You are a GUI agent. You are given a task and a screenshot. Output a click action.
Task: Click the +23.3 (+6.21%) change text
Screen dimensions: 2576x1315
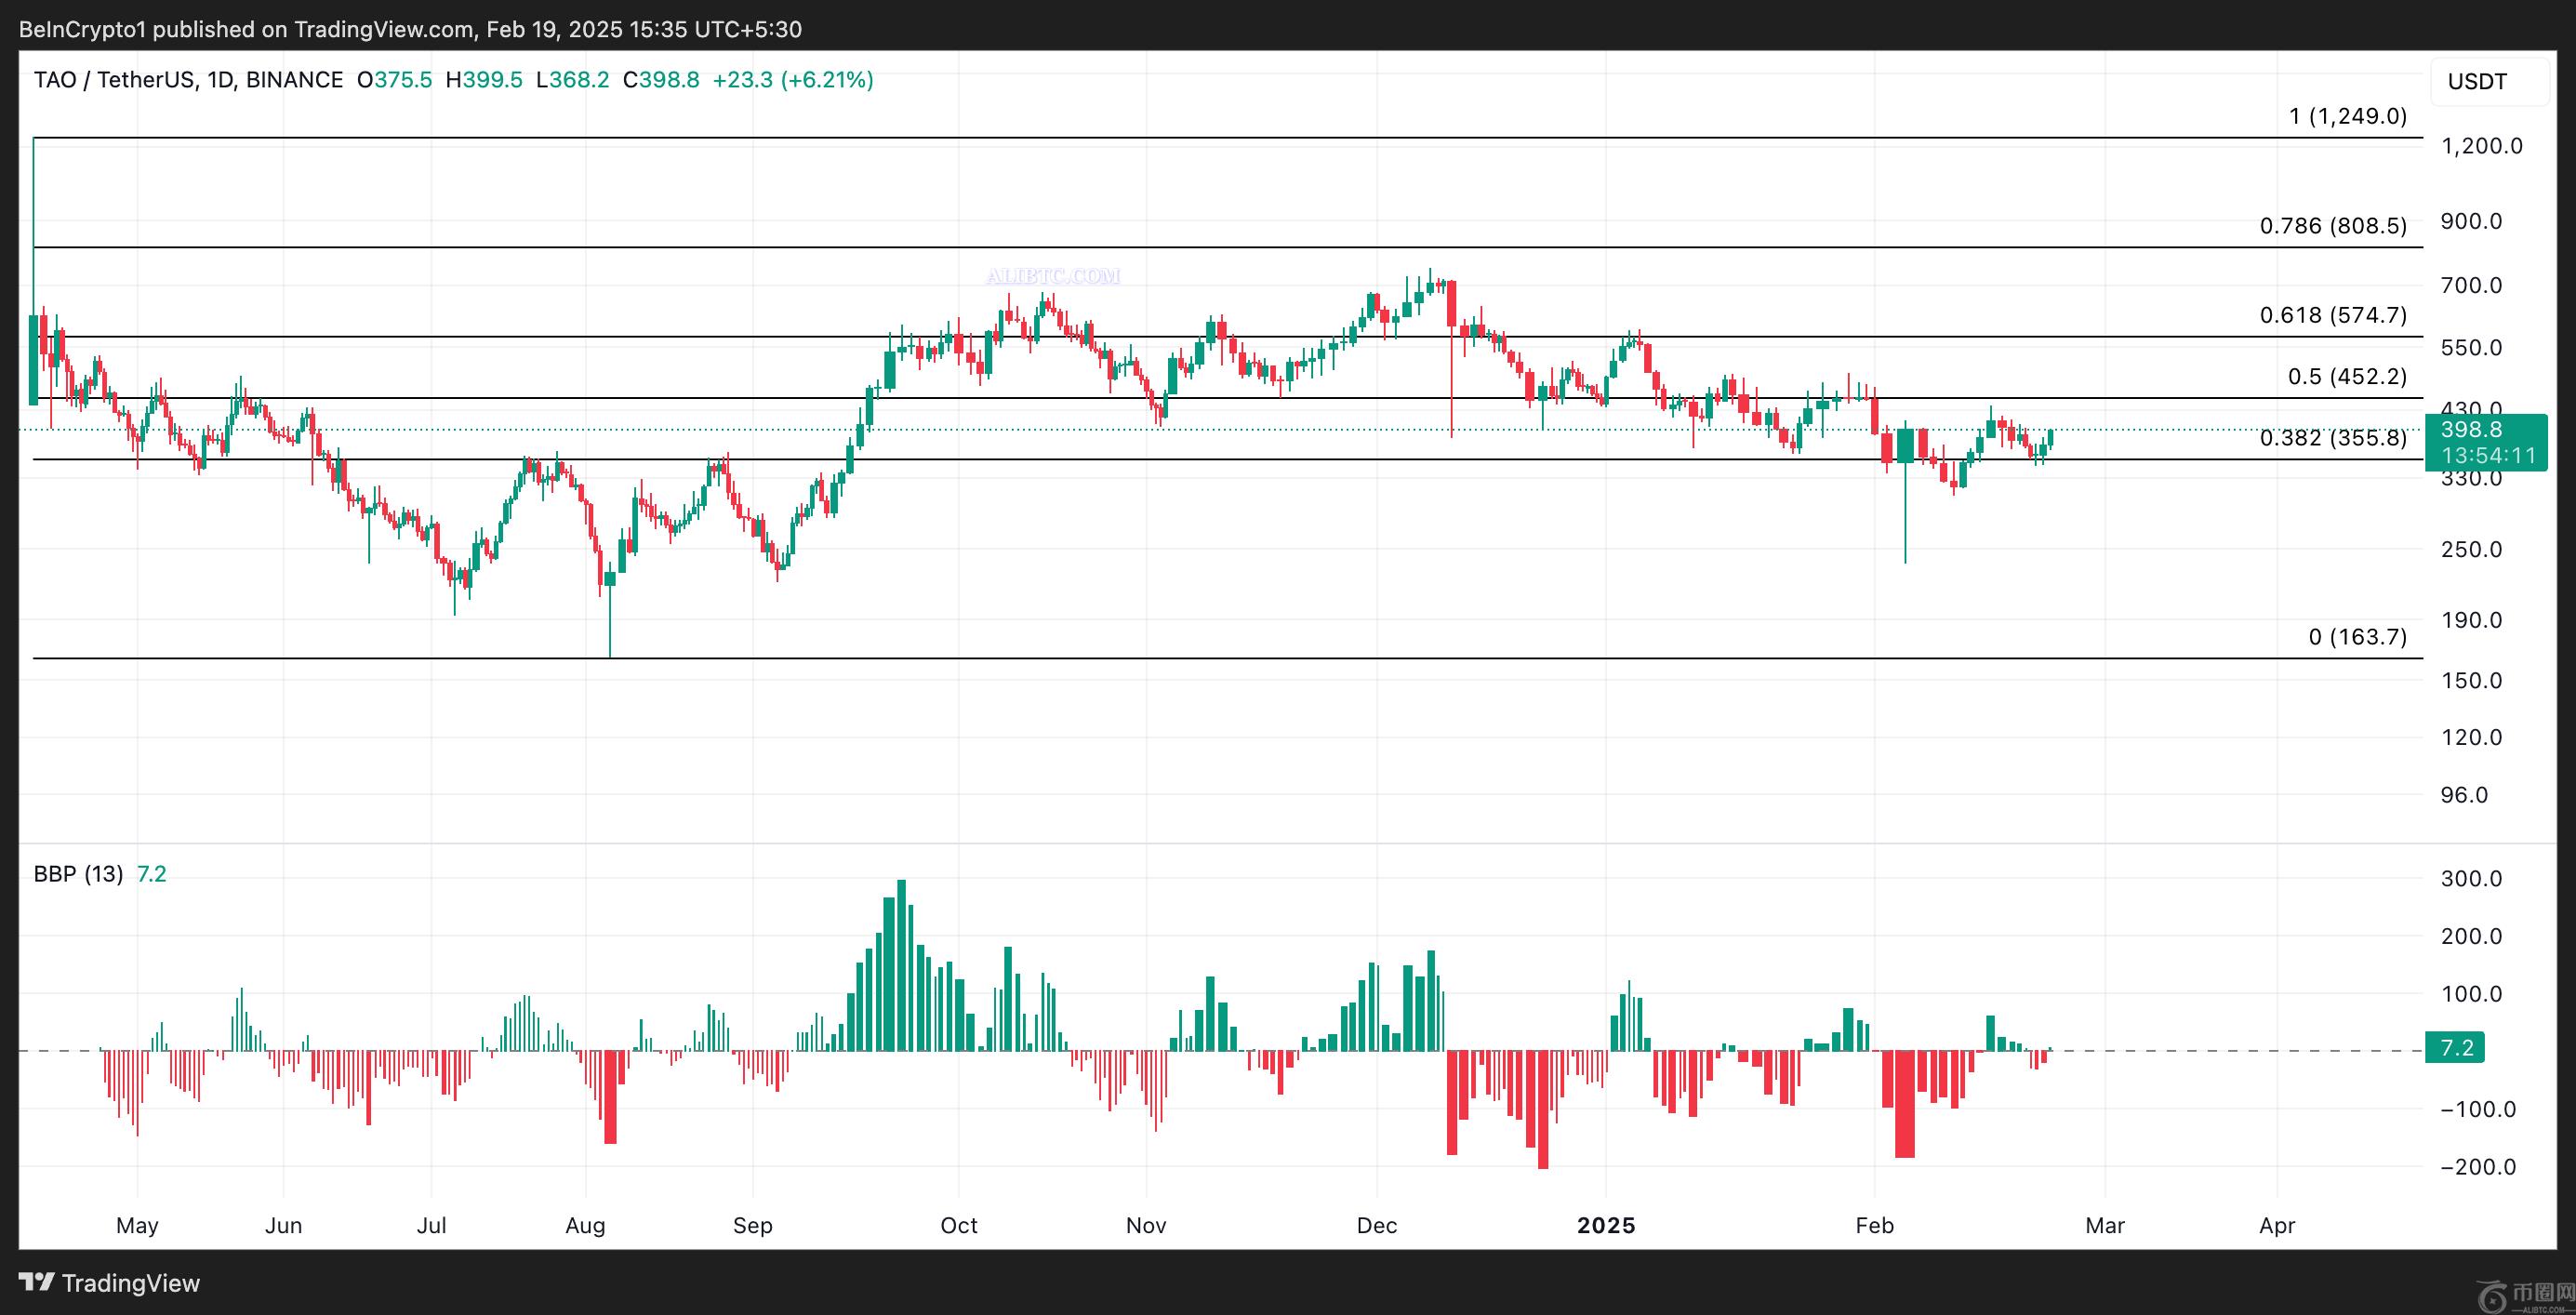point(792,80)
